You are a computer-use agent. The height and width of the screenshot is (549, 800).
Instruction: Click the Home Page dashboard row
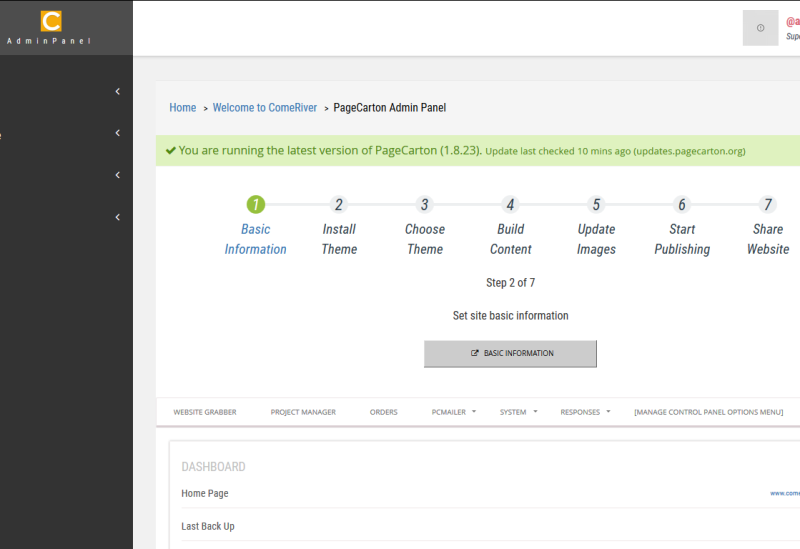[x=490, y=493]
